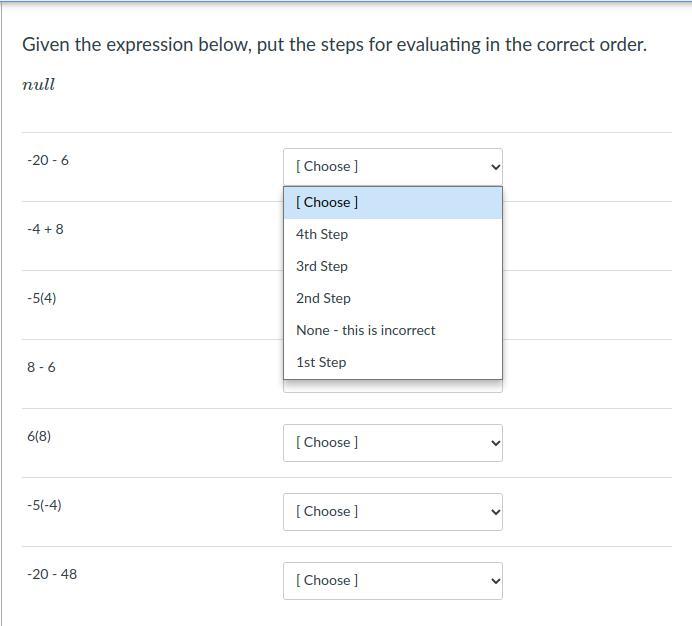Click the "8 - 6" row label
This screenshot has width=692, height=626.
pyautogui.click(x=41, y=367)
